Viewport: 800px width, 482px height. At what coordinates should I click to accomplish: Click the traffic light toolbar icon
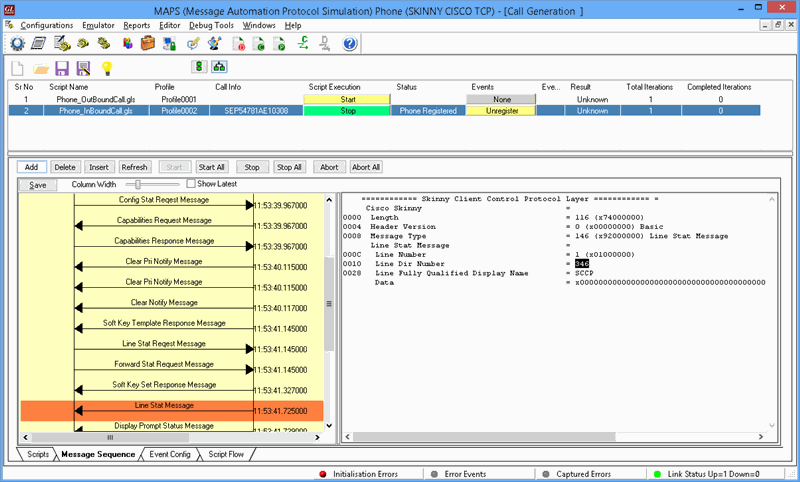(199, 66)
